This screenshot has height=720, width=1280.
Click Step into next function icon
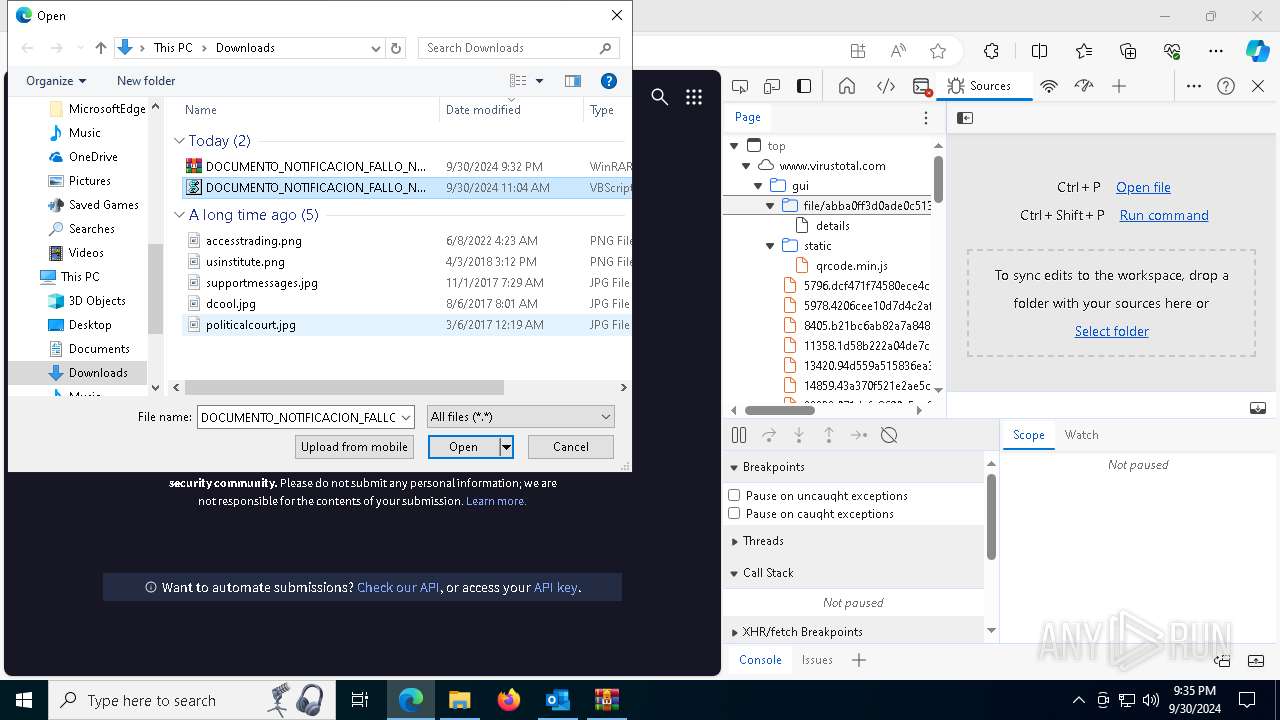pos(799,435)
